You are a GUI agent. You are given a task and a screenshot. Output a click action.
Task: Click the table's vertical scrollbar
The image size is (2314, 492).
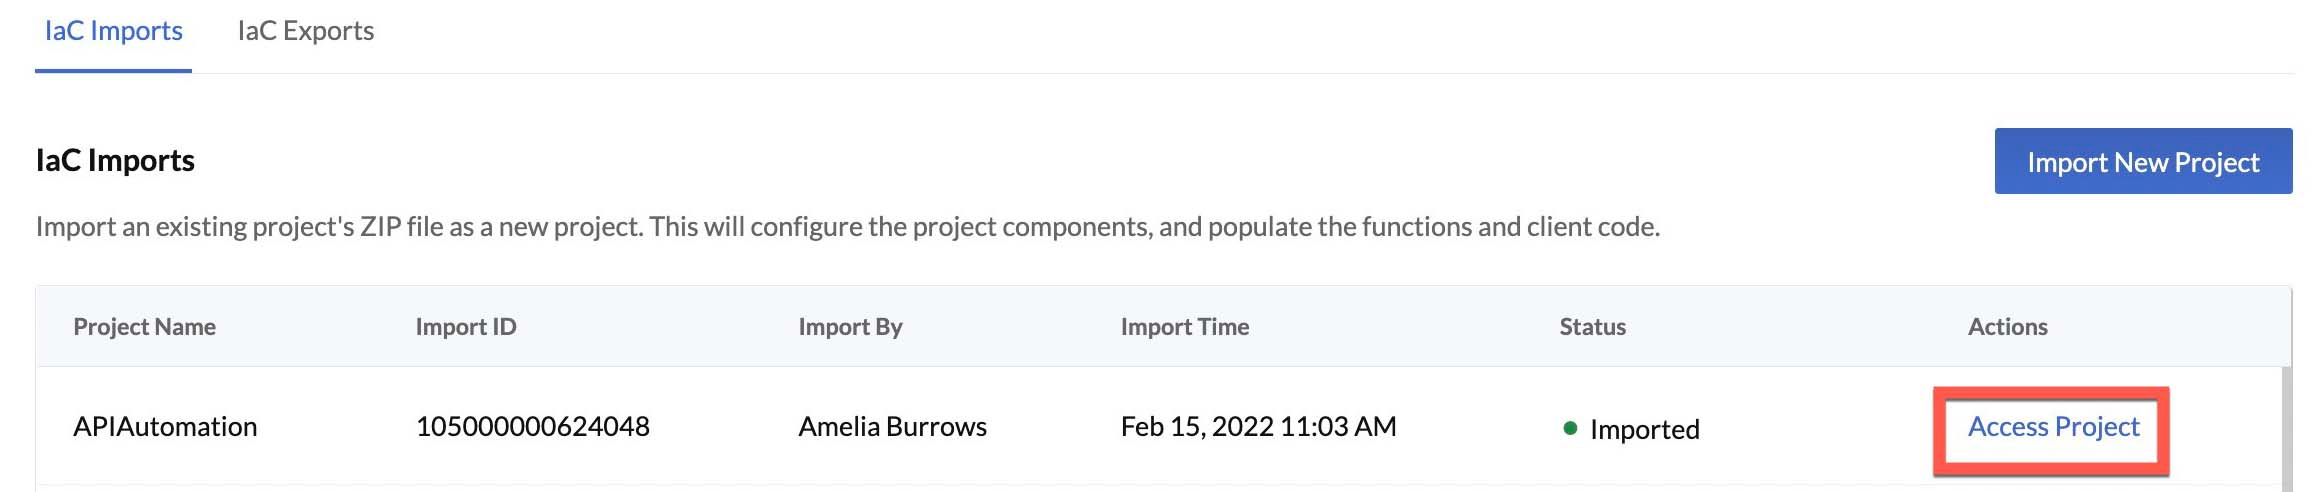2286,430
